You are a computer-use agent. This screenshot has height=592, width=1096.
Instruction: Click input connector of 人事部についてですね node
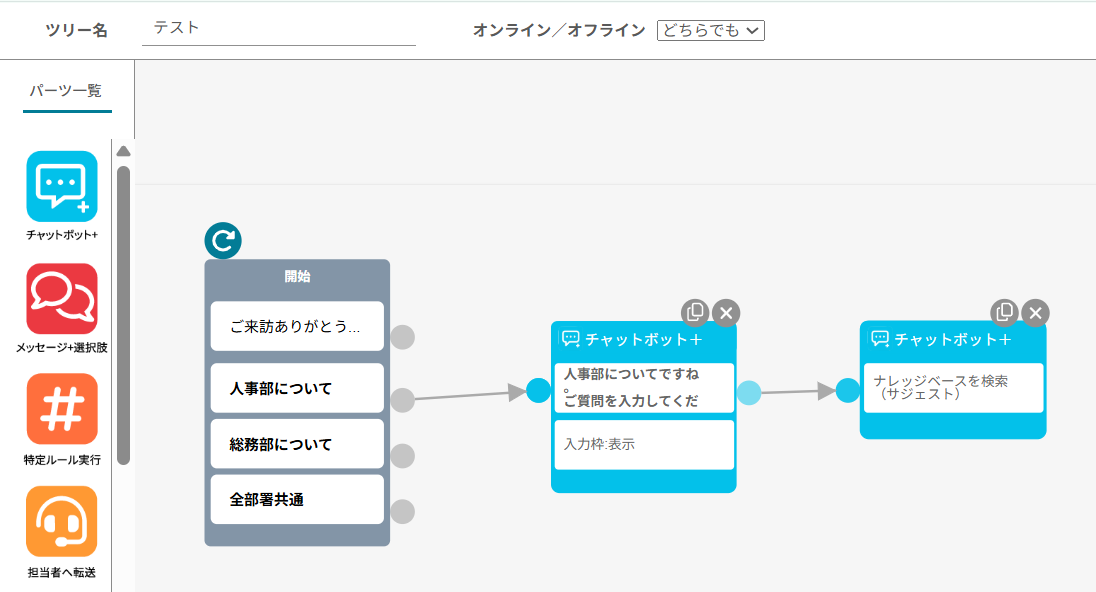coord(538,391)
